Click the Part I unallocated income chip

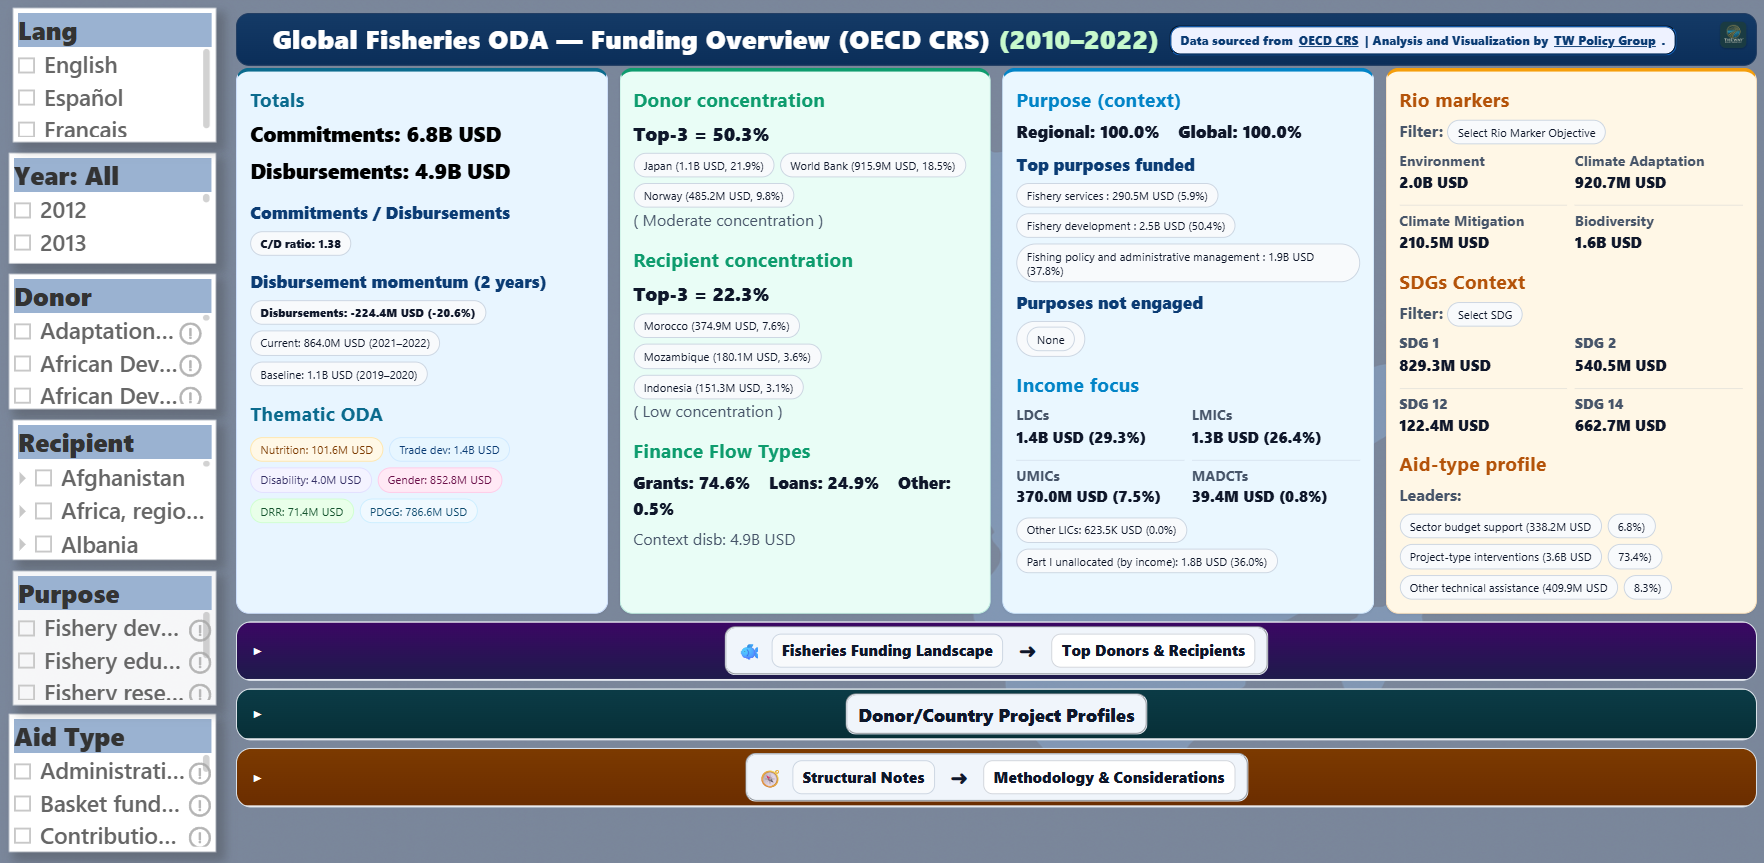point(1146,562)
